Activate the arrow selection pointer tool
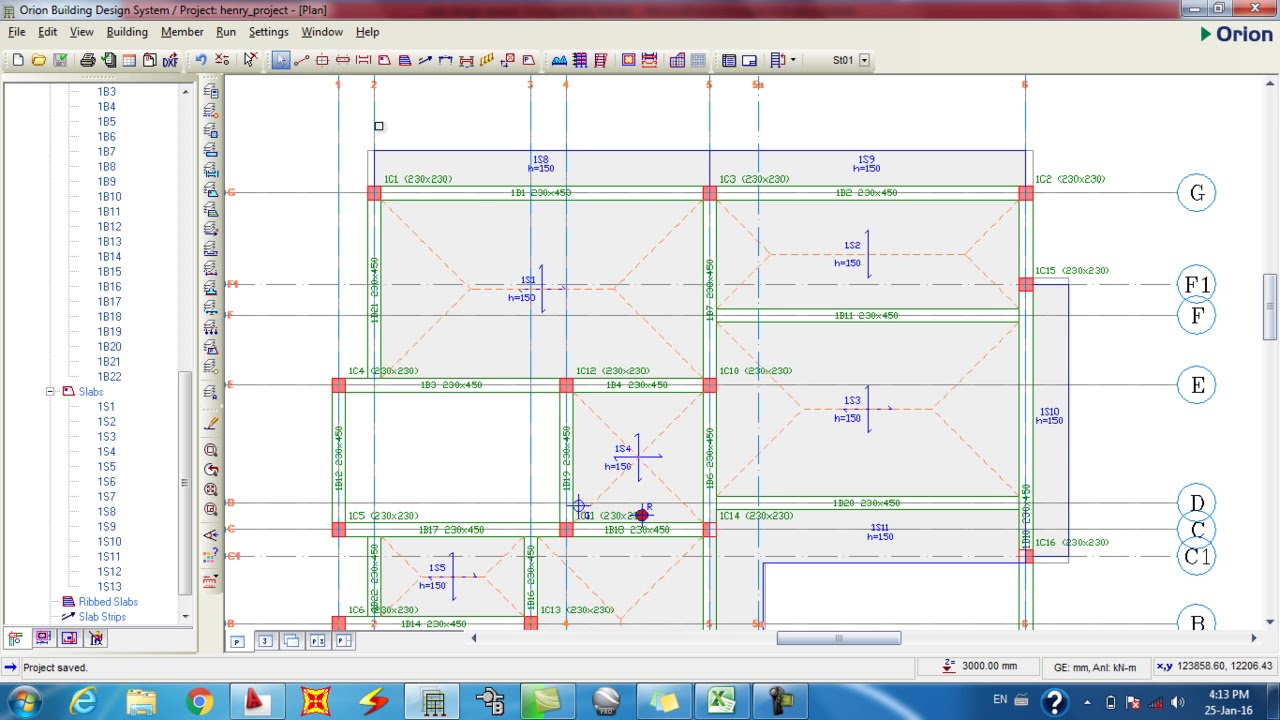The image size is (1280, 720). tap(280, 60)
